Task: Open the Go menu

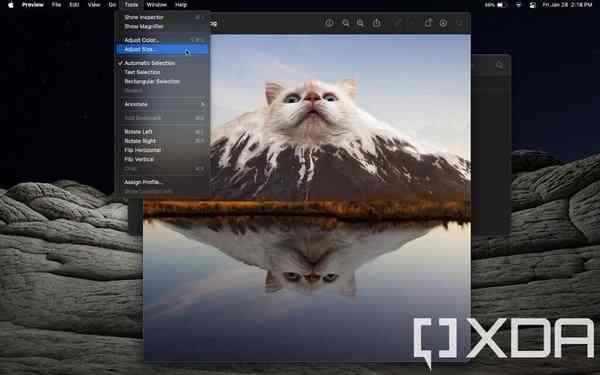Action: (x=112, y=5)
